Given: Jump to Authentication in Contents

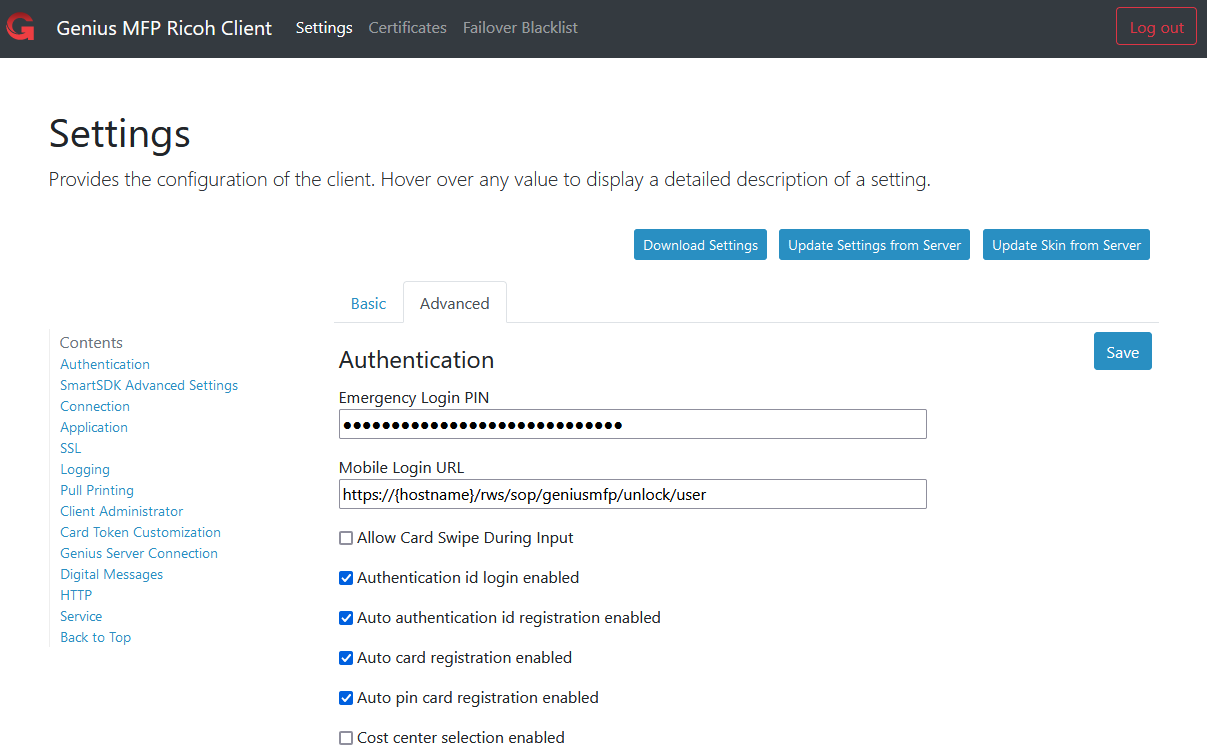Looking at the screenshot, I should coord(105,364).
